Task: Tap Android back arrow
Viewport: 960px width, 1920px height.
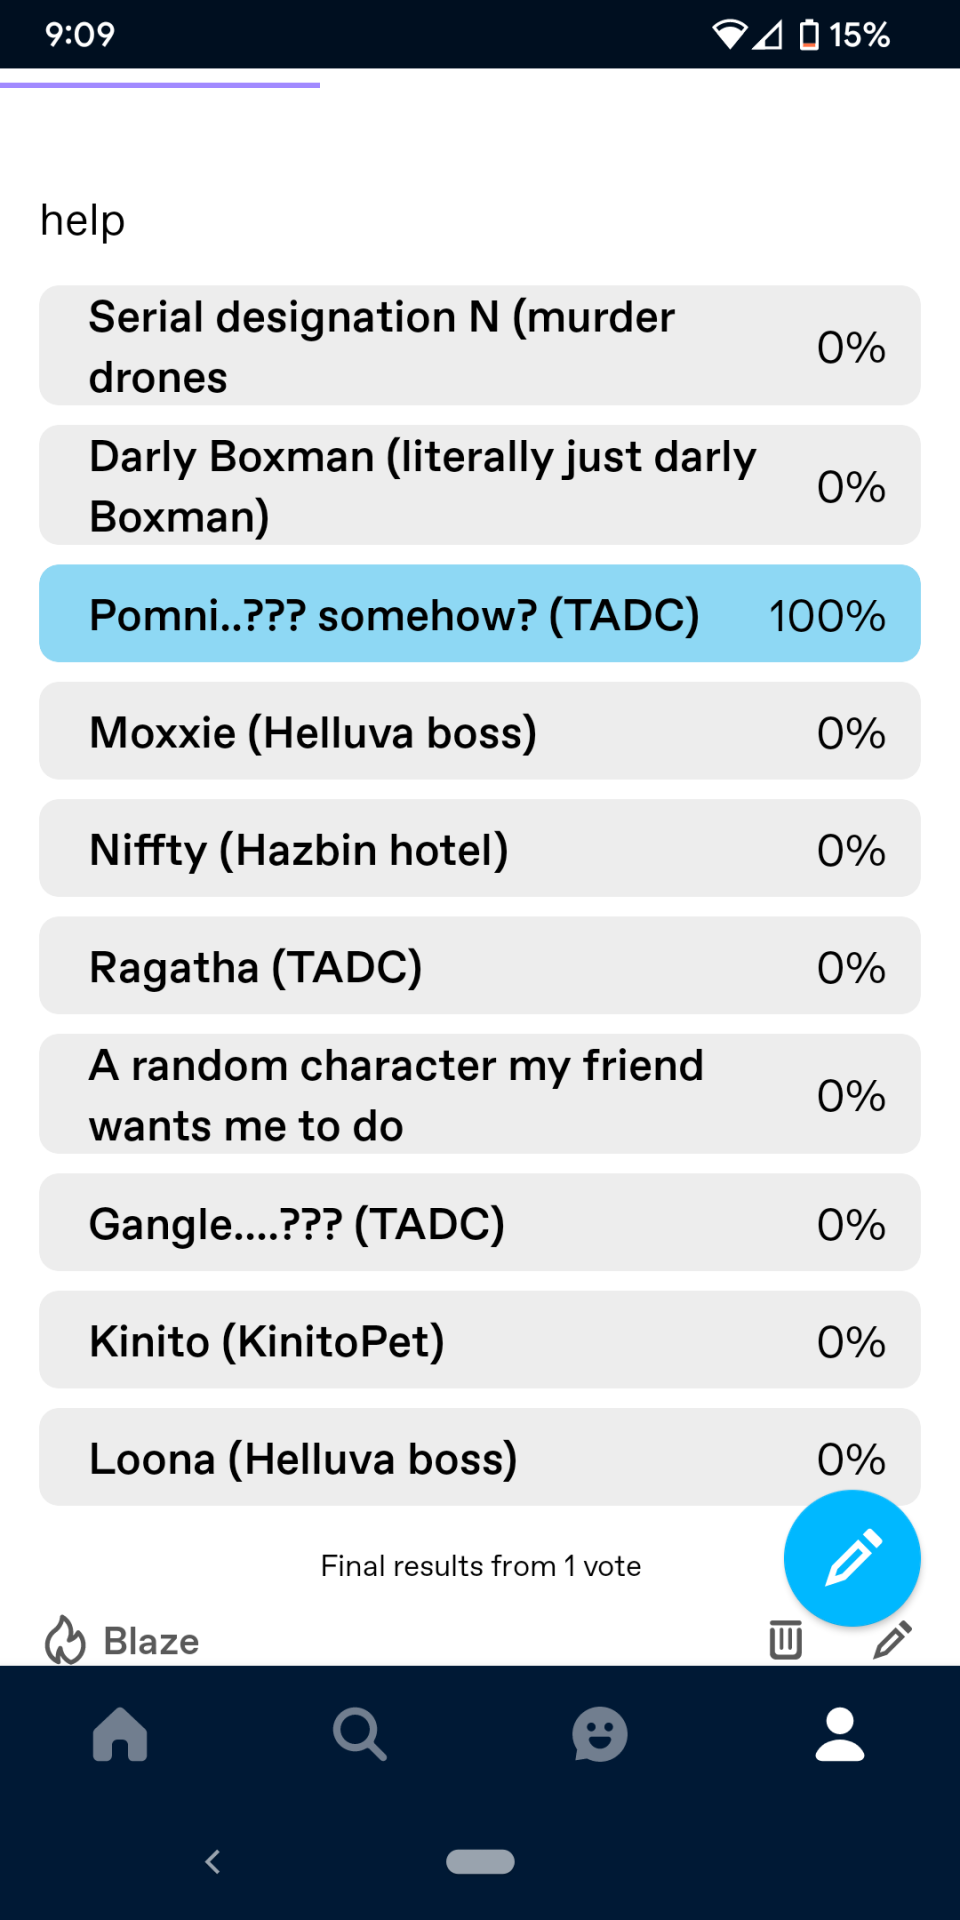Action: pos(212,1861)
